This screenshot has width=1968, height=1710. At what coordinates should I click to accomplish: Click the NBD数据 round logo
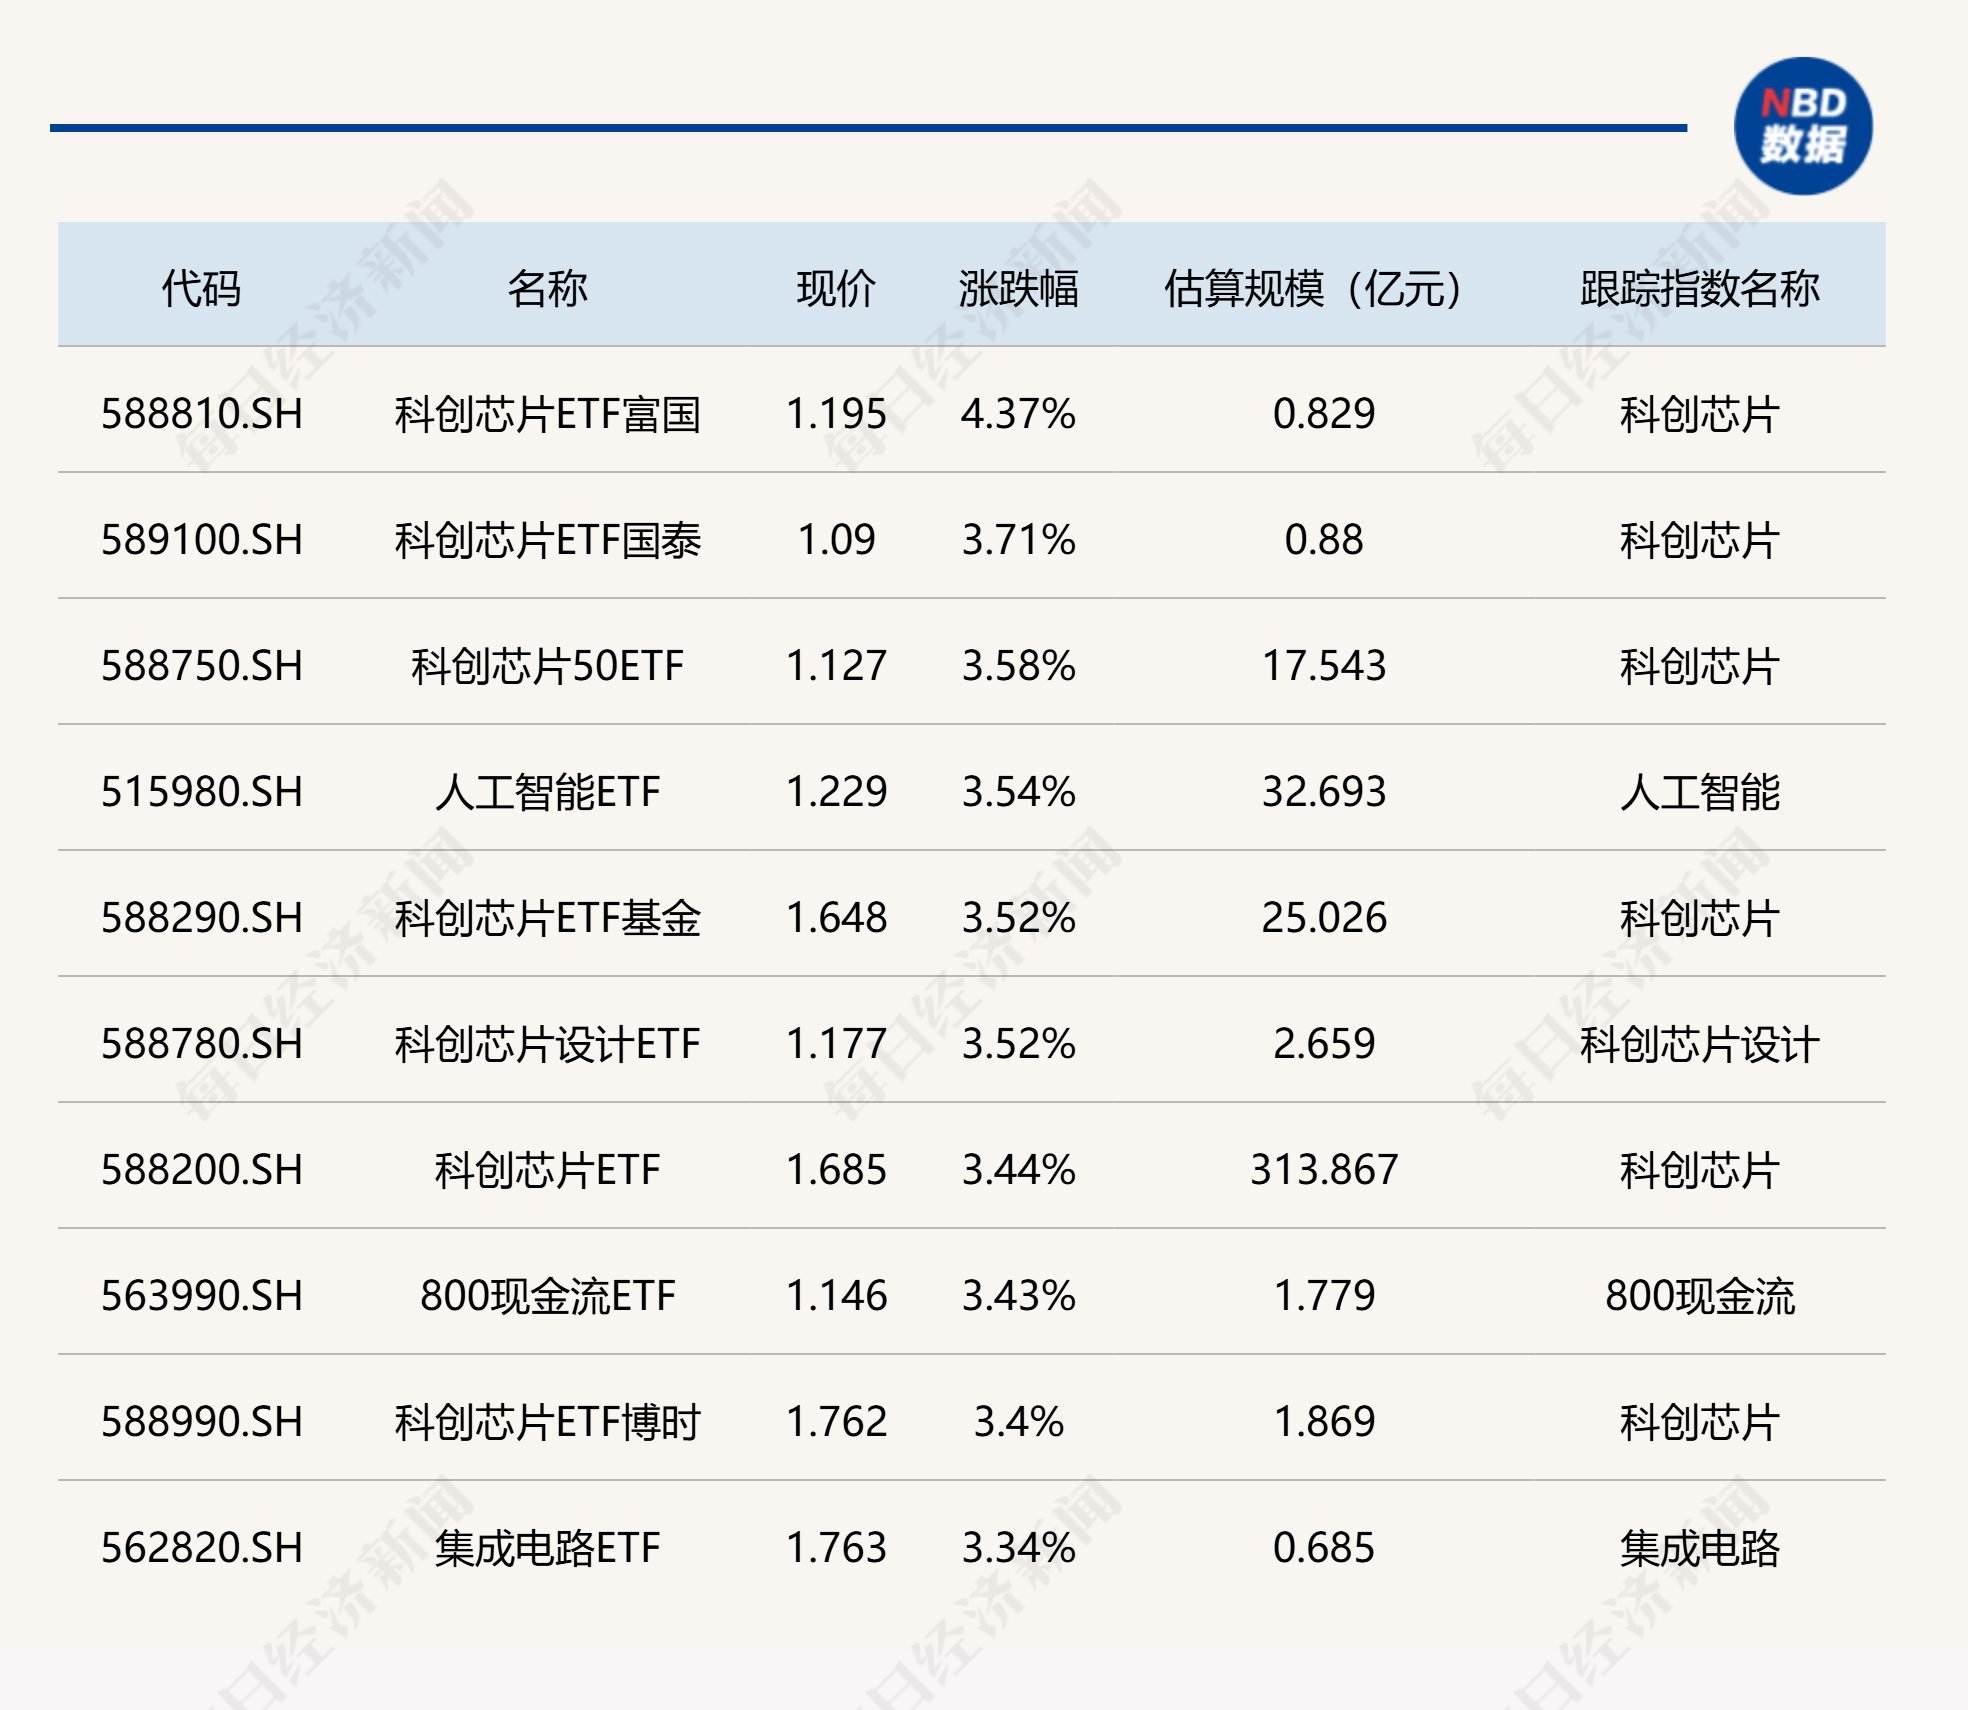pos(1802,126)
